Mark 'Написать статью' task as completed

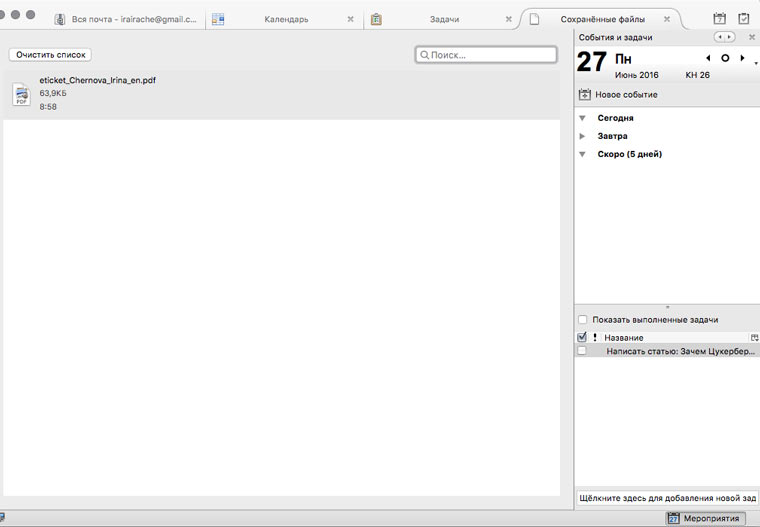[x=582, y=351]
